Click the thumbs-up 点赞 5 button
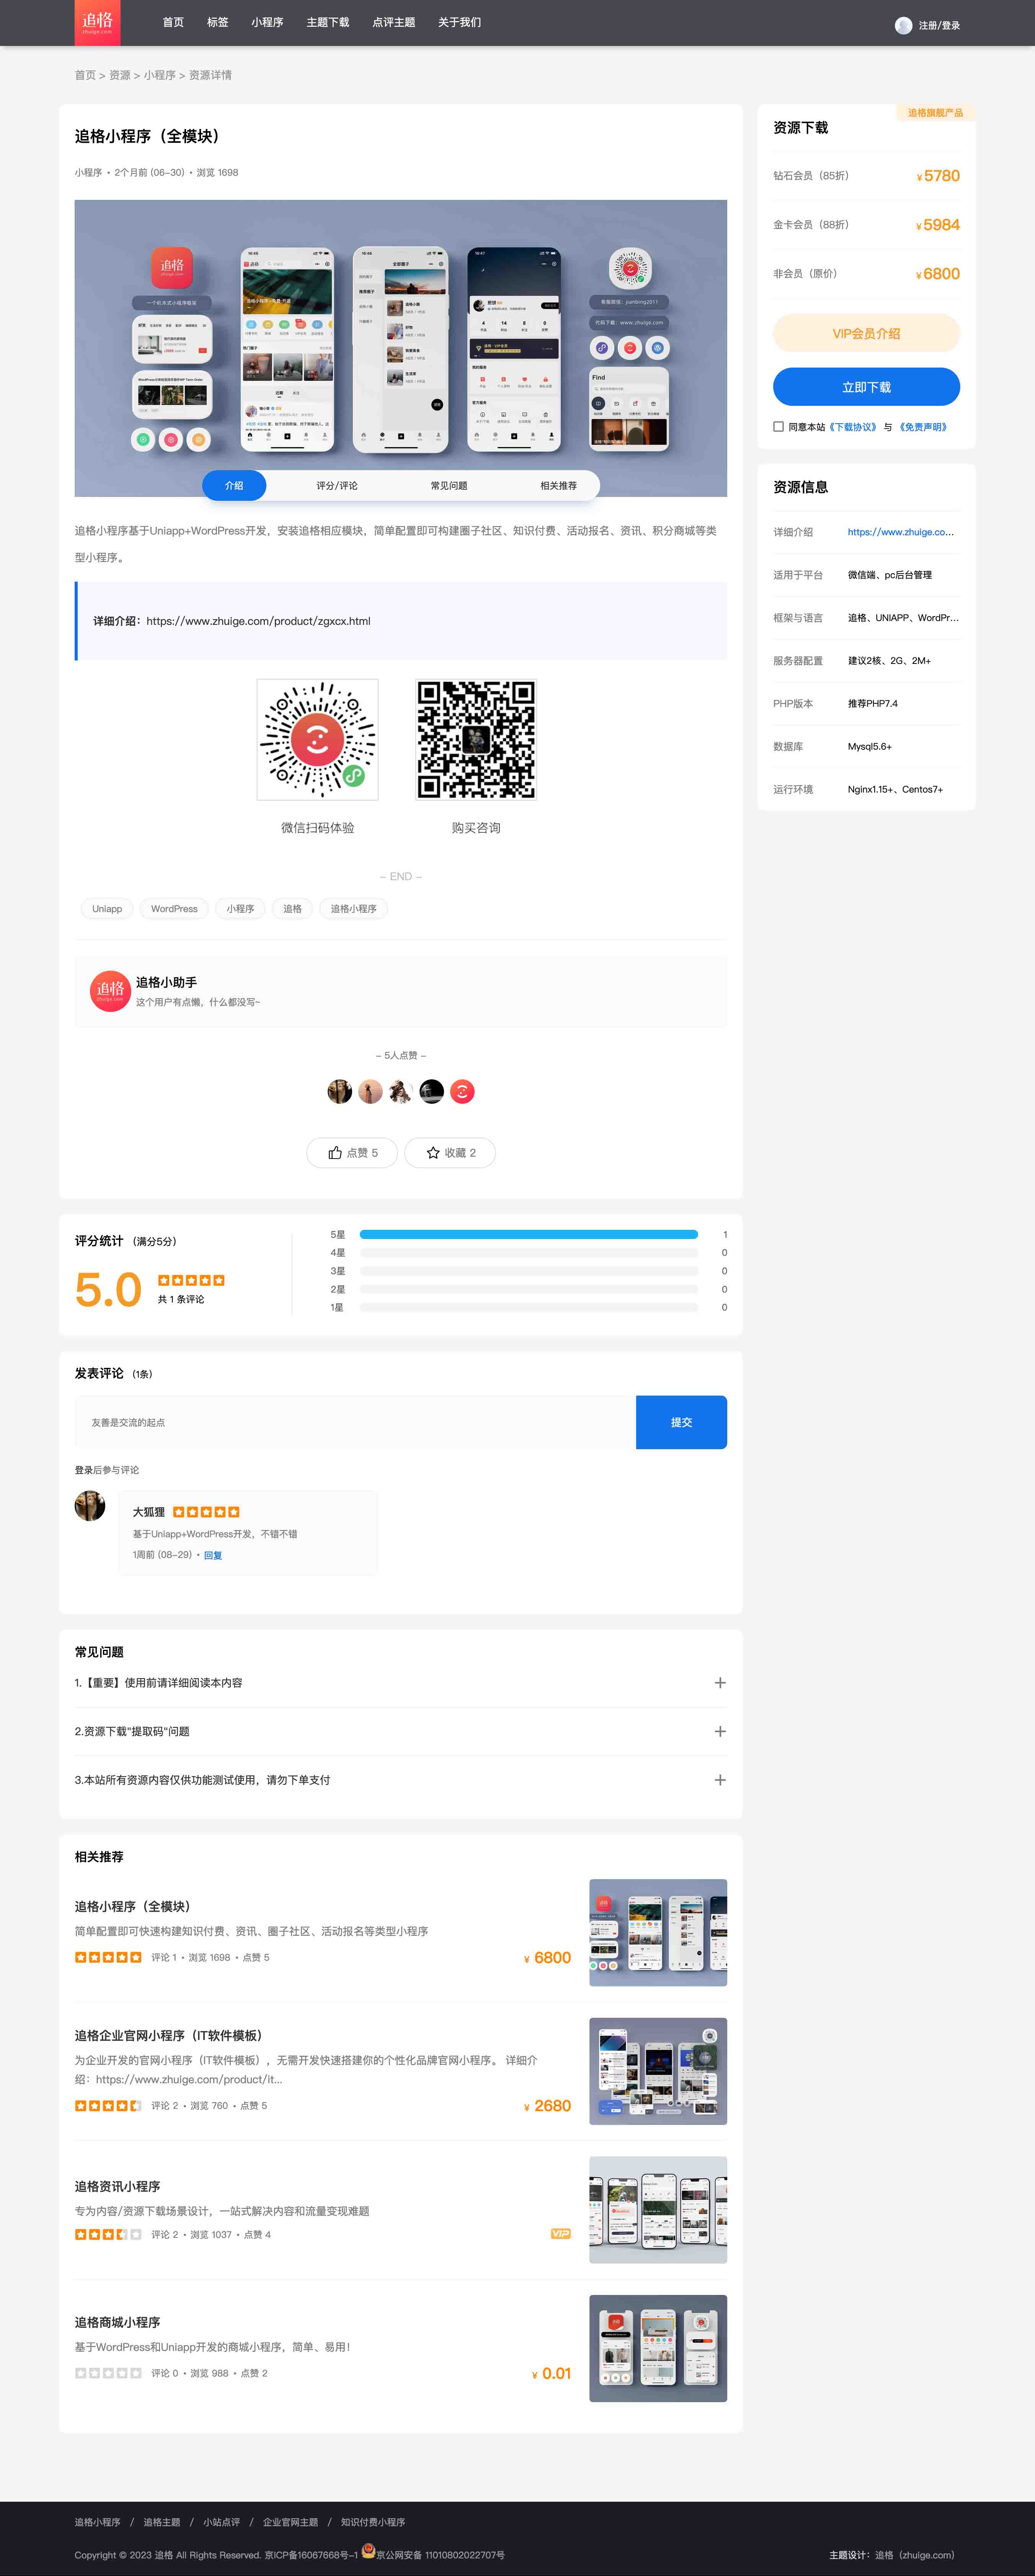 click(352, 1152)
